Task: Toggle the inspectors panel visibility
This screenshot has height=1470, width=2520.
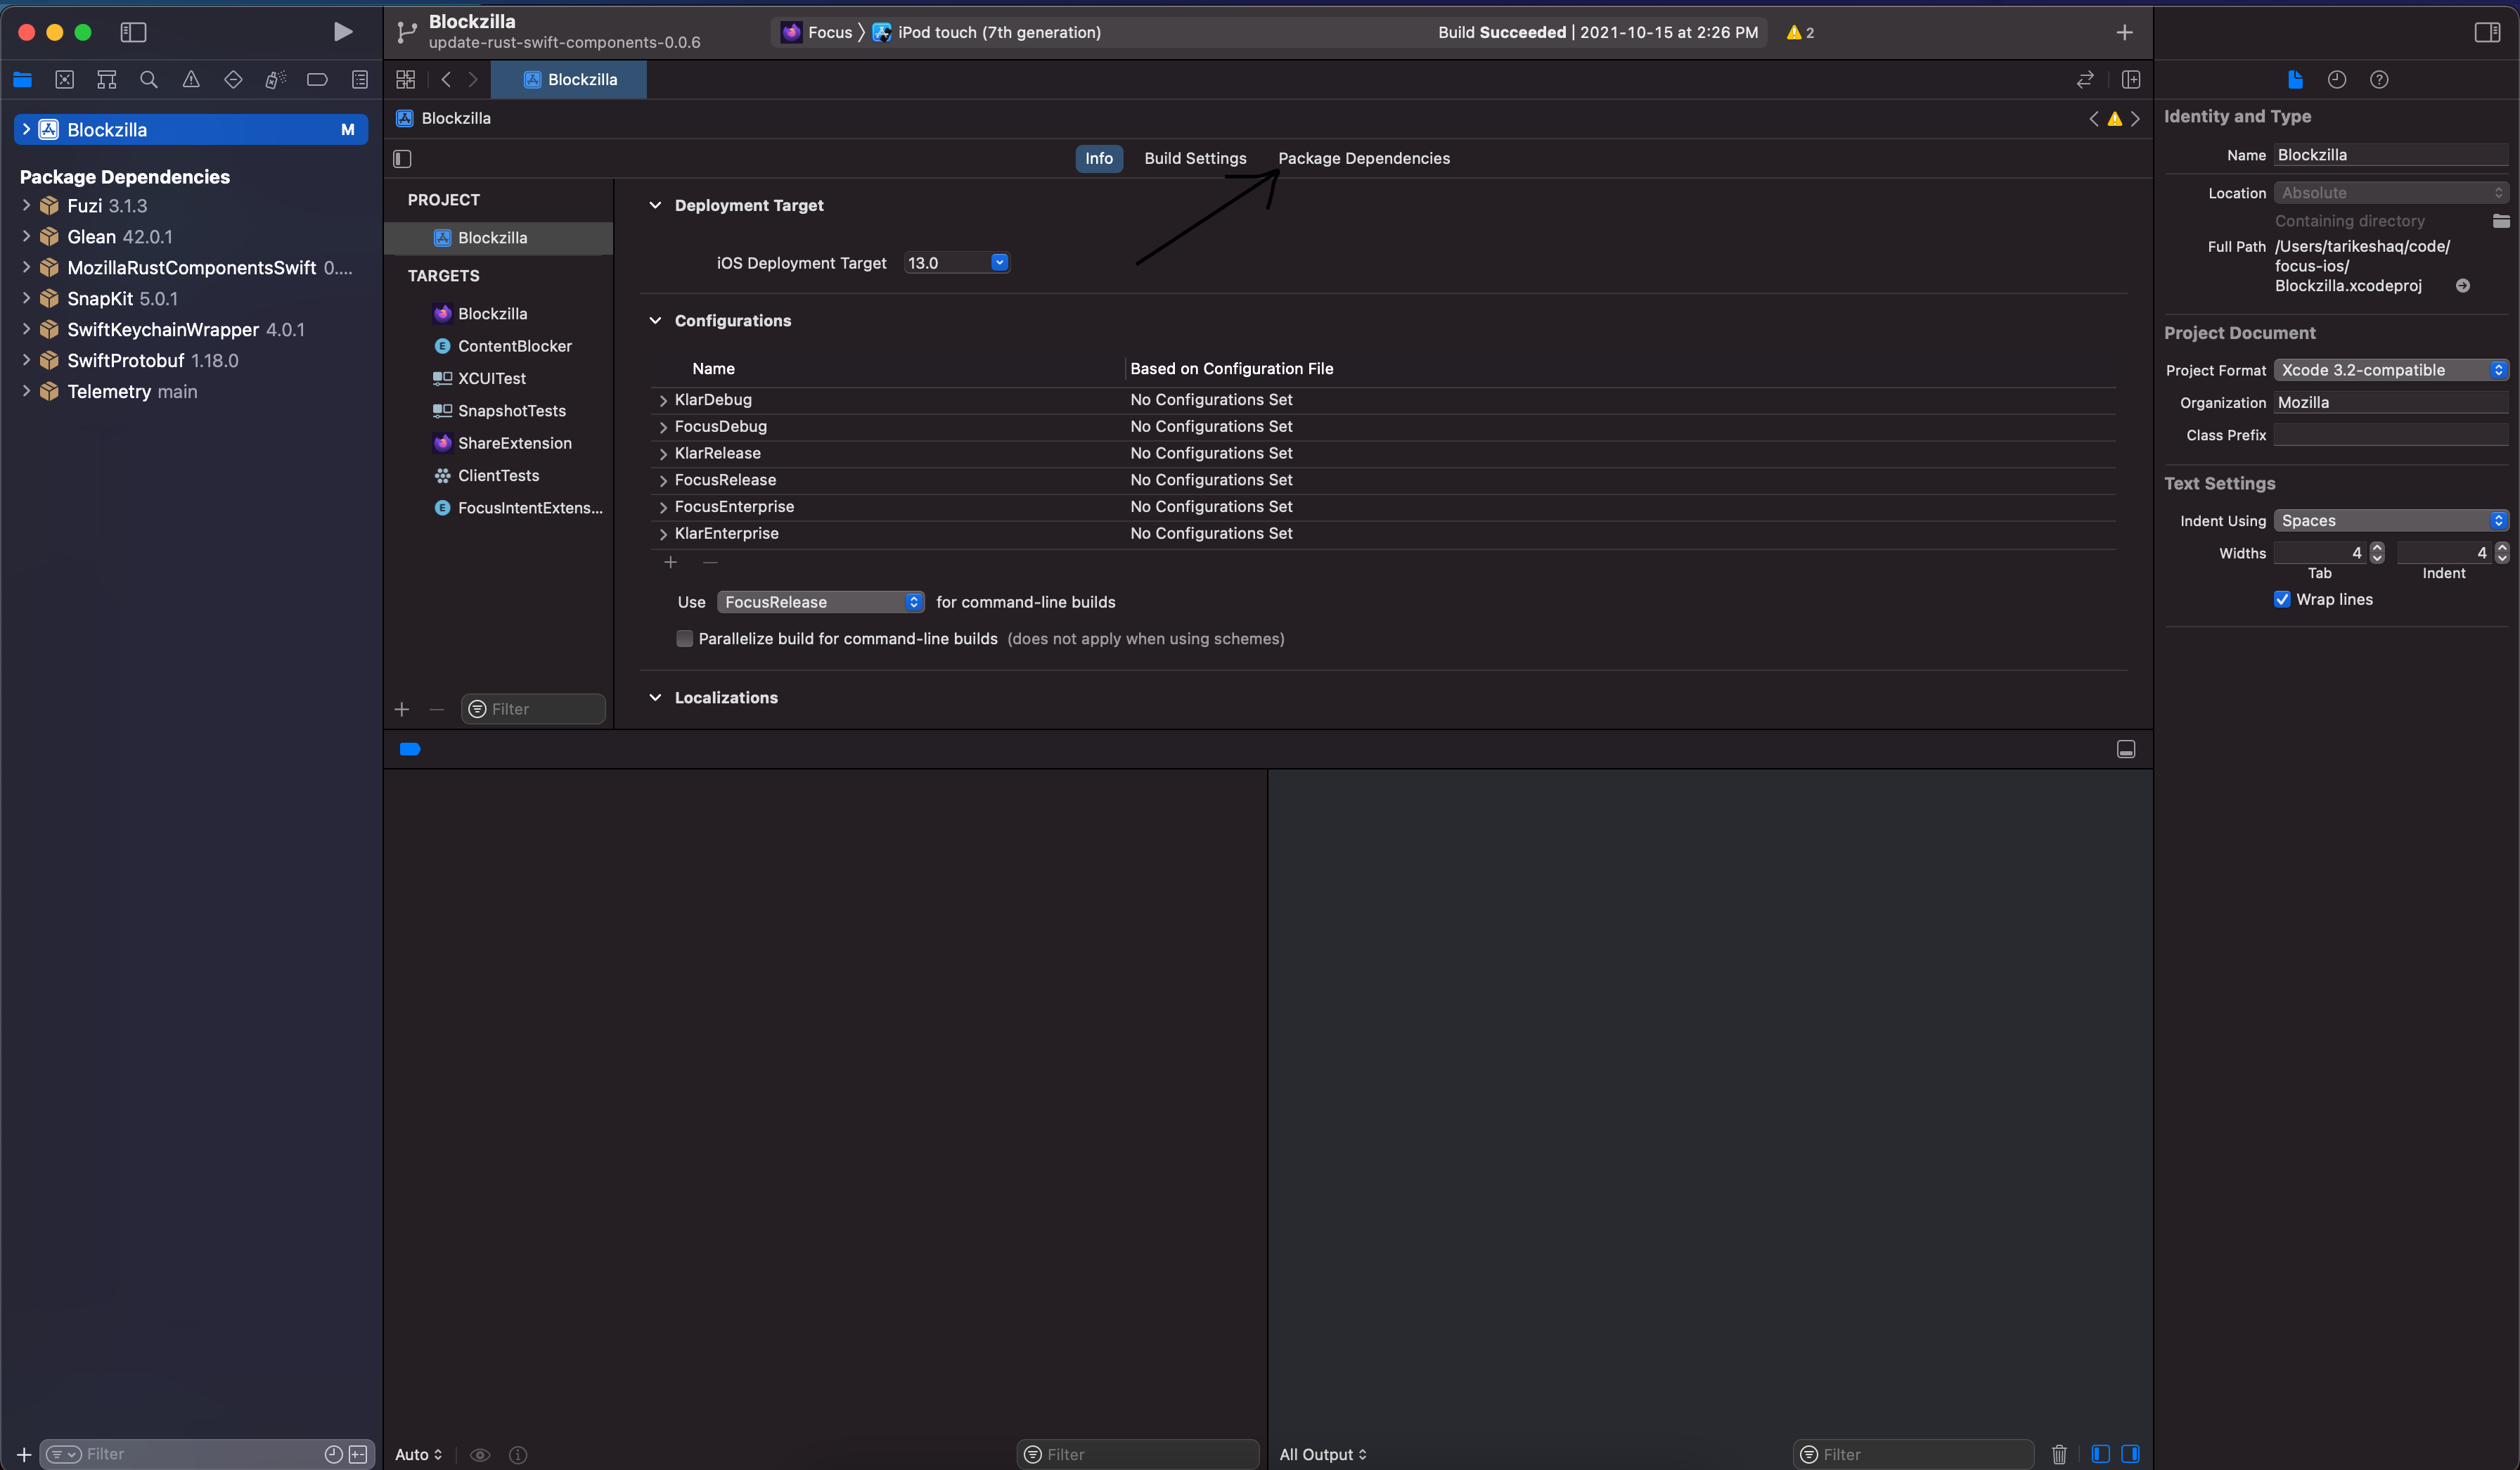Action: [x=2487, y=32]
